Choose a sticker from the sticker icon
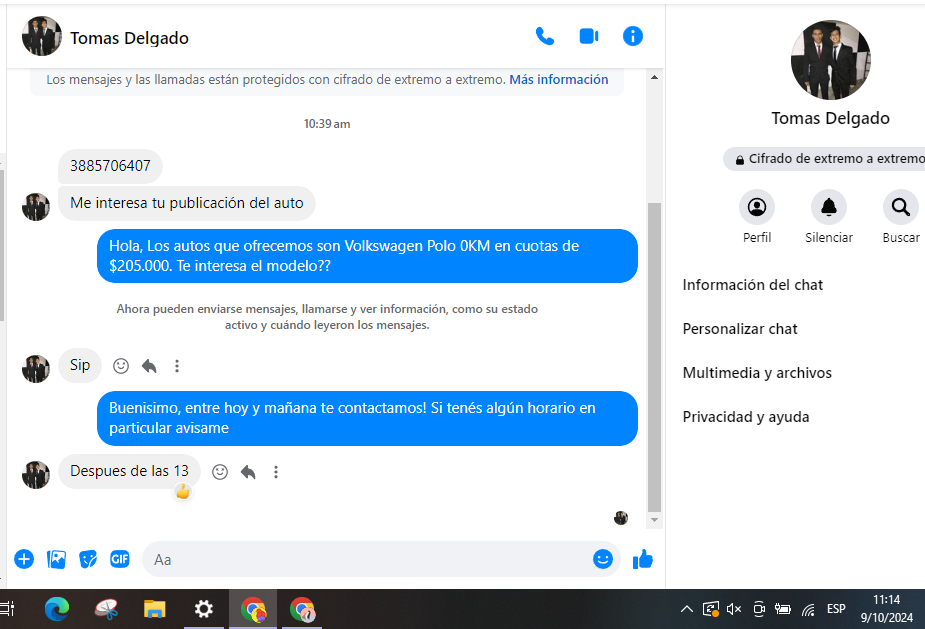925x629 pixels. click(88, 559)
